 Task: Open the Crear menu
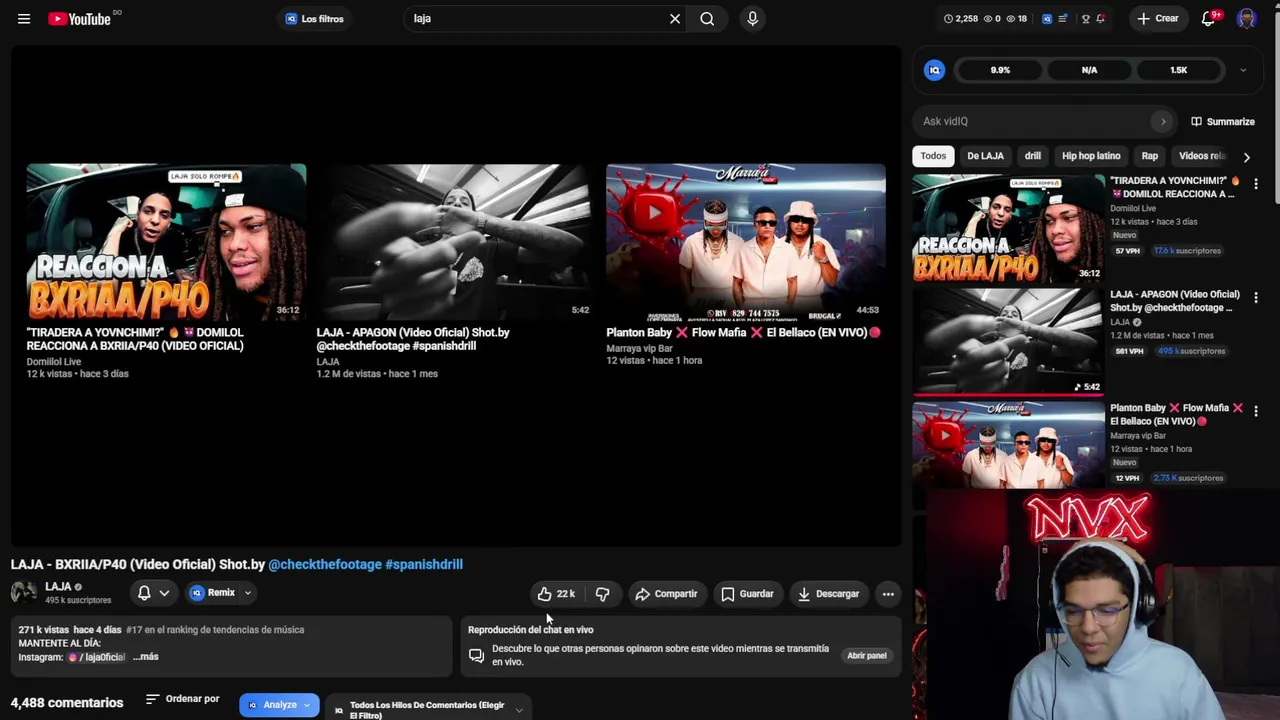pos(1157,19)
